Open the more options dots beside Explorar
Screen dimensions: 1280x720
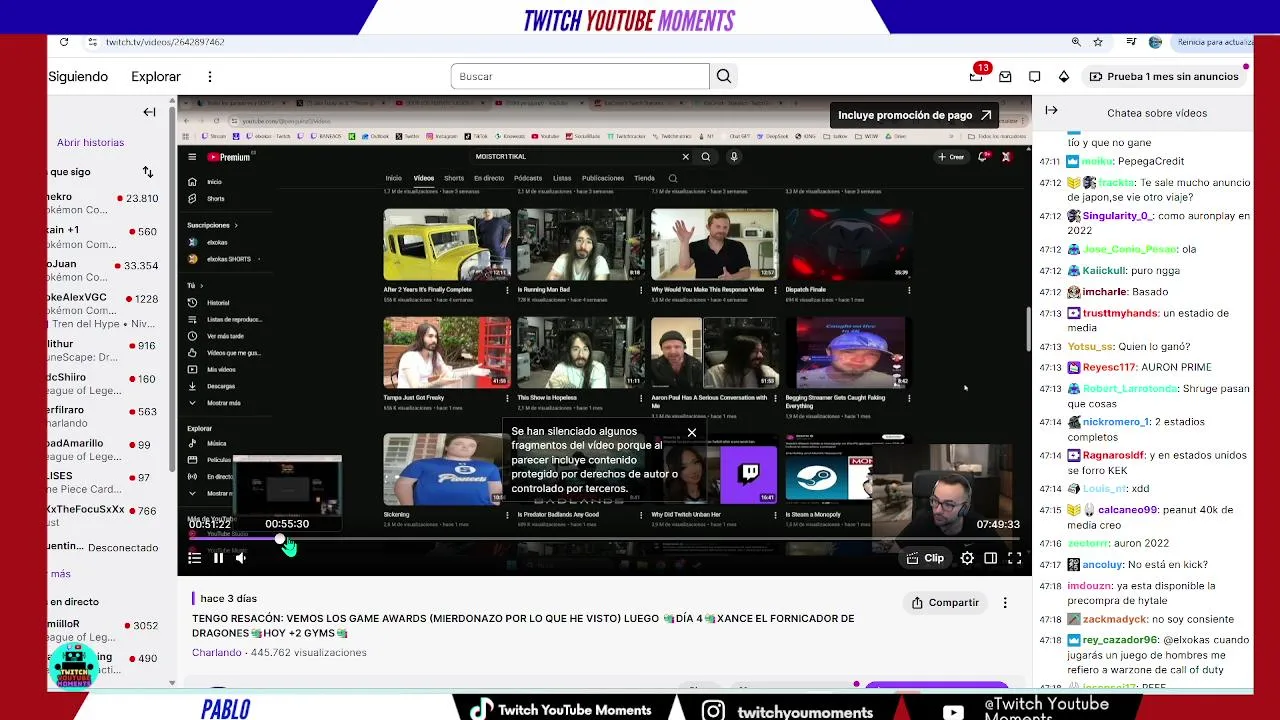[210, 76]
